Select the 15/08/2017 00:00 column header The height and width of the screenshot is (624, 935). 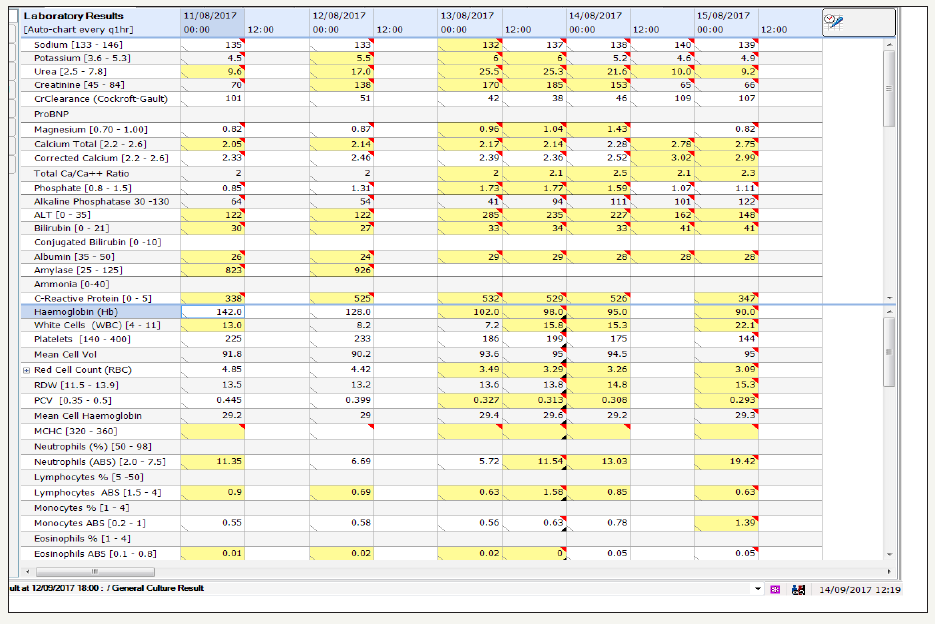(726, 23)
